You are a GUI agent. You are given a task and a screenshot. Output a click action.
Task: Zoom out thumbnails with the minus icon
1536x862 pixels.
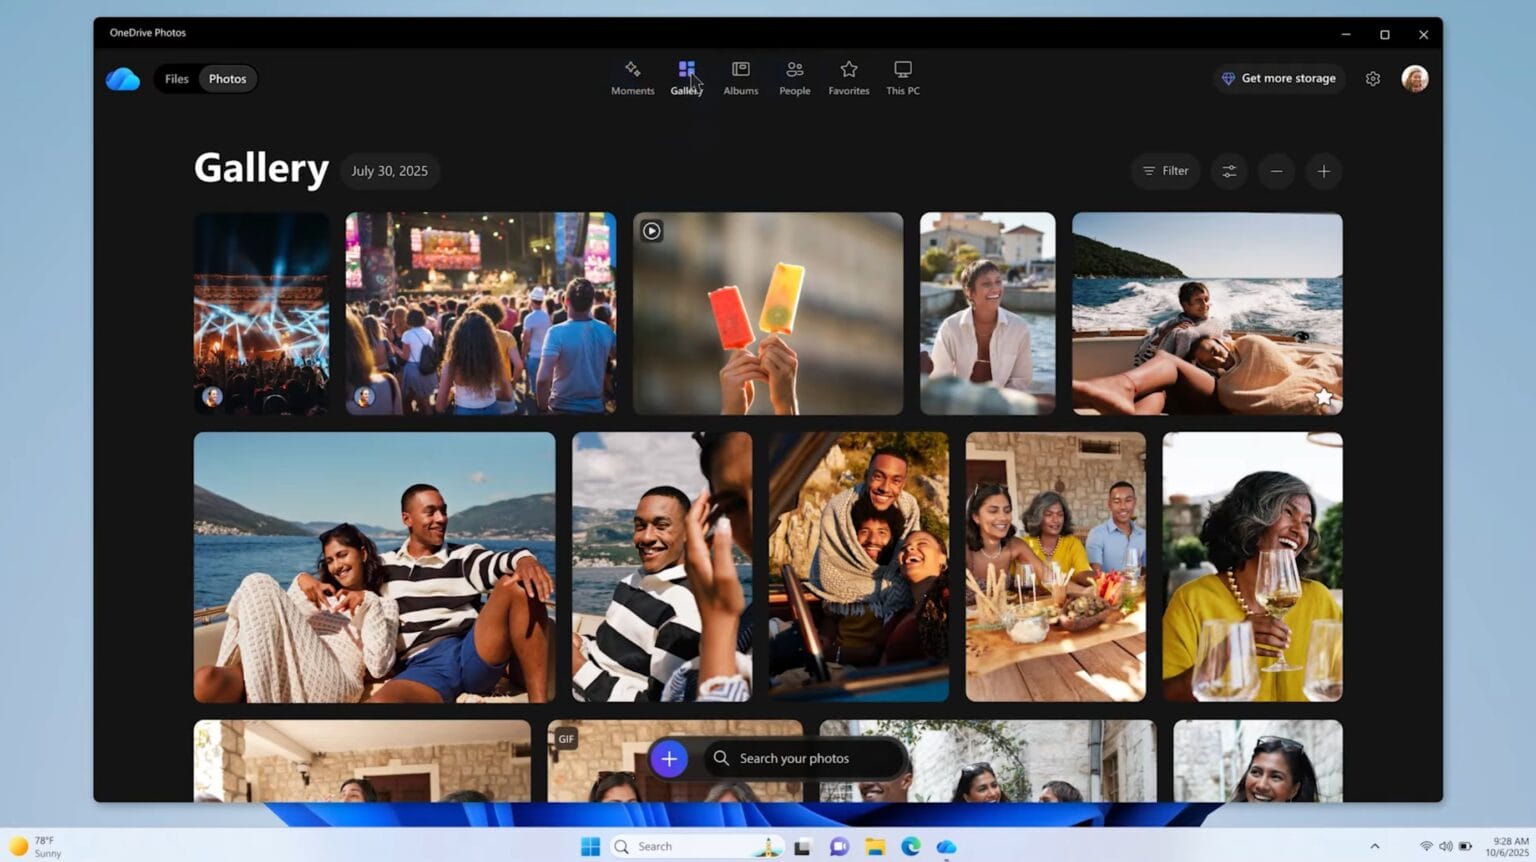pos(1276,171)
